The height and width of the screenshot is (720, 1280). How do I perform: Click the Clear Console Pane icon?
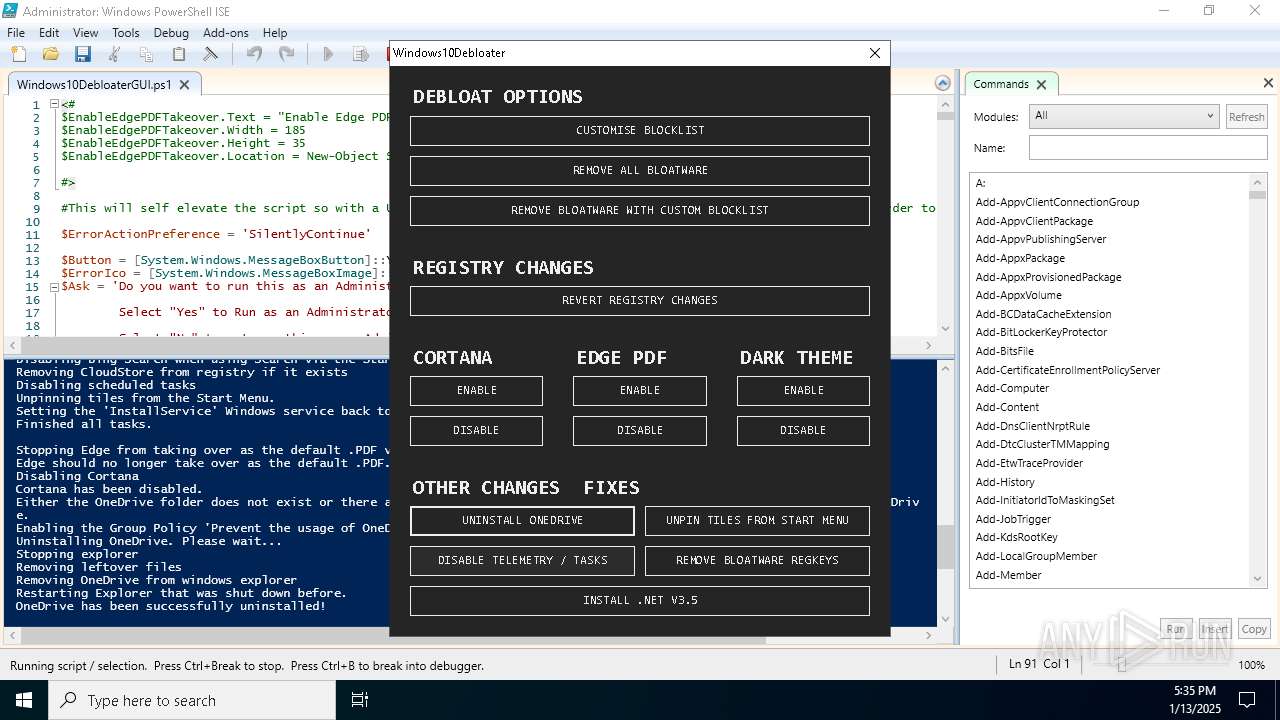tap(210, 54)
